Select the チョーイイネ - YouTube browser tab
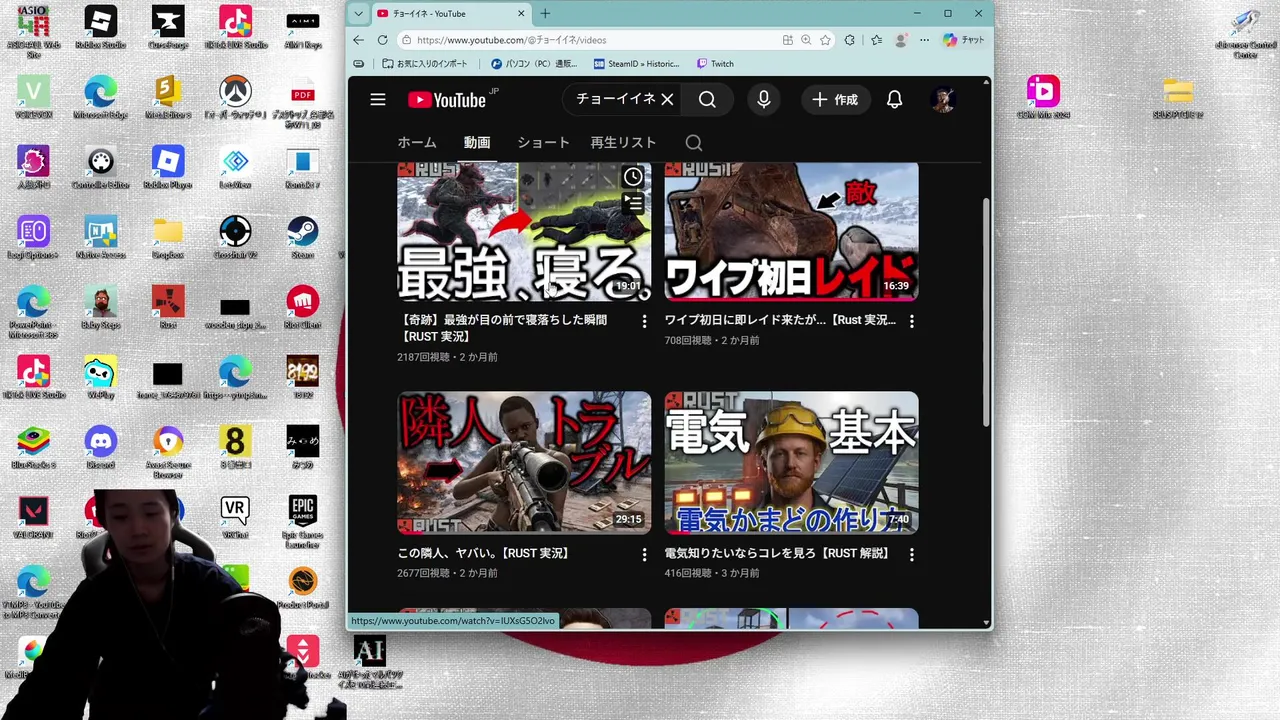 [451, 14]
